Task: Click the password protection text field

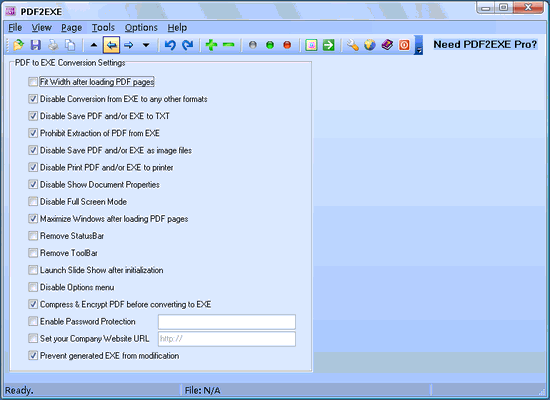Action: (x=227, y=322)
